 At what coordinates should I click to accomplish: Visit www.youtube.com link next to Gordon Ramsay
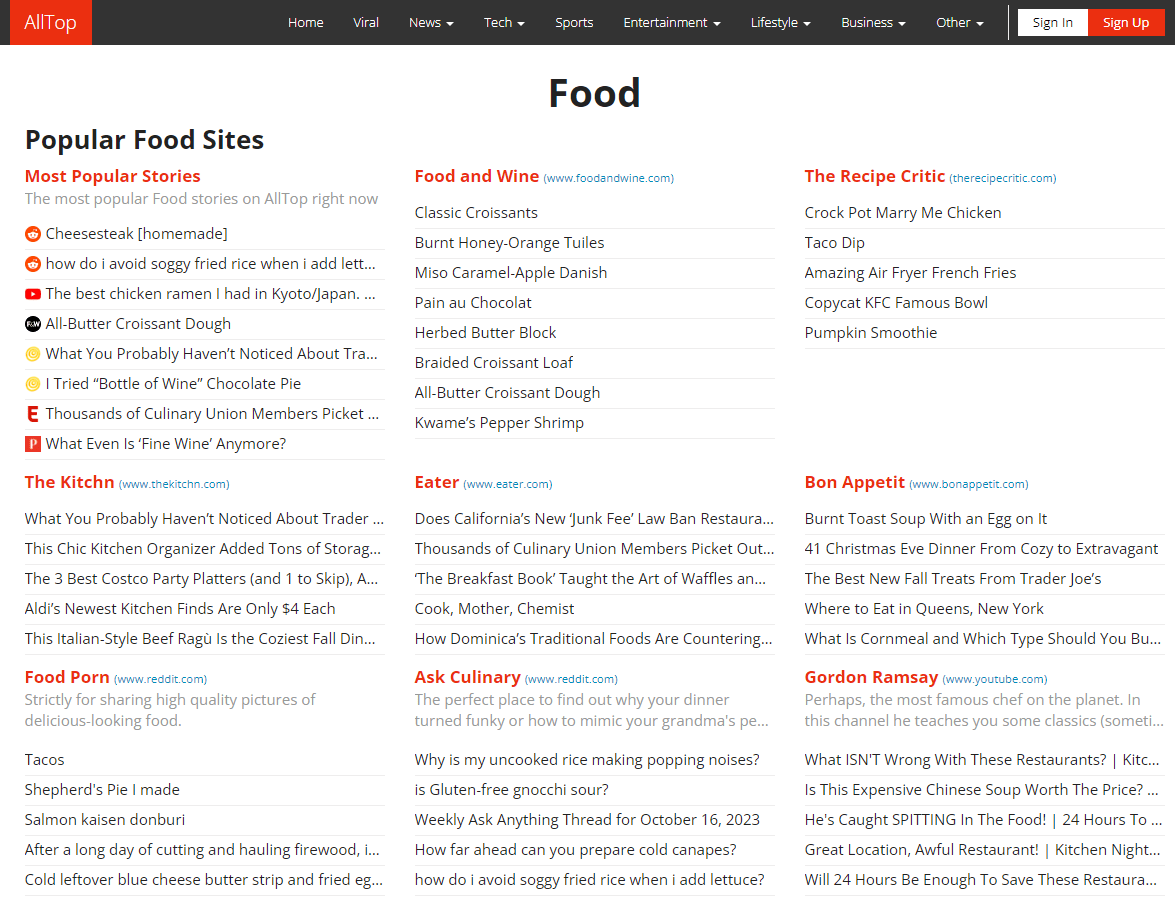pos(994,679)
